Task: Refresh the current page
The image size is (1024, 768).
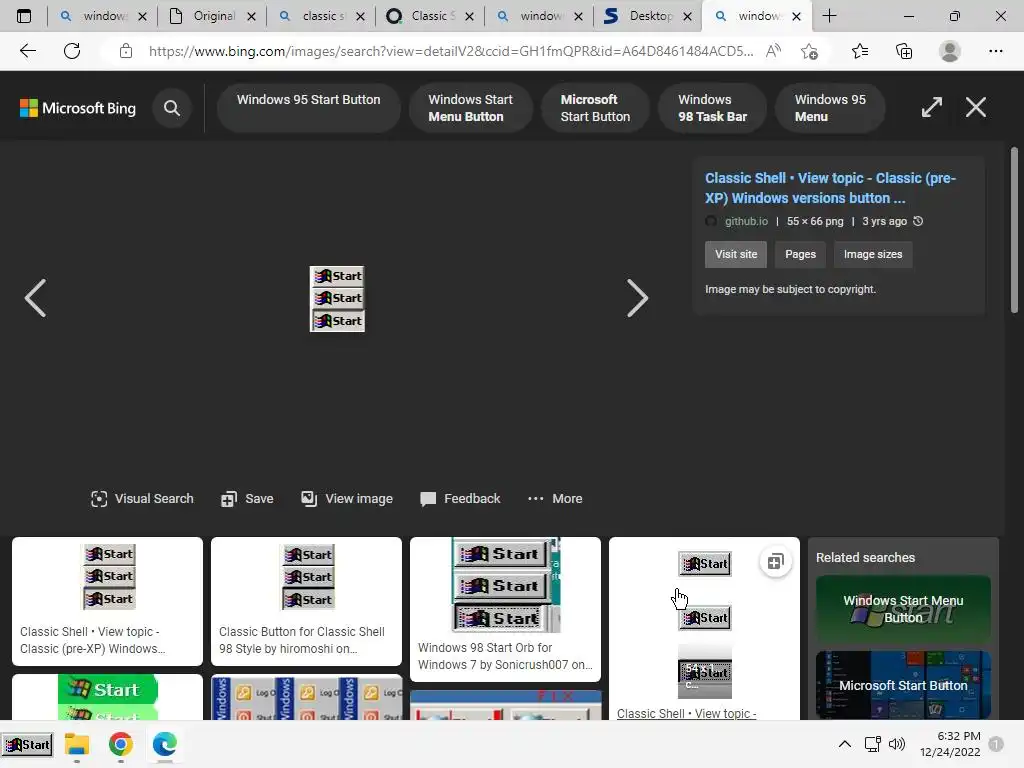Action: pos(72,51)
